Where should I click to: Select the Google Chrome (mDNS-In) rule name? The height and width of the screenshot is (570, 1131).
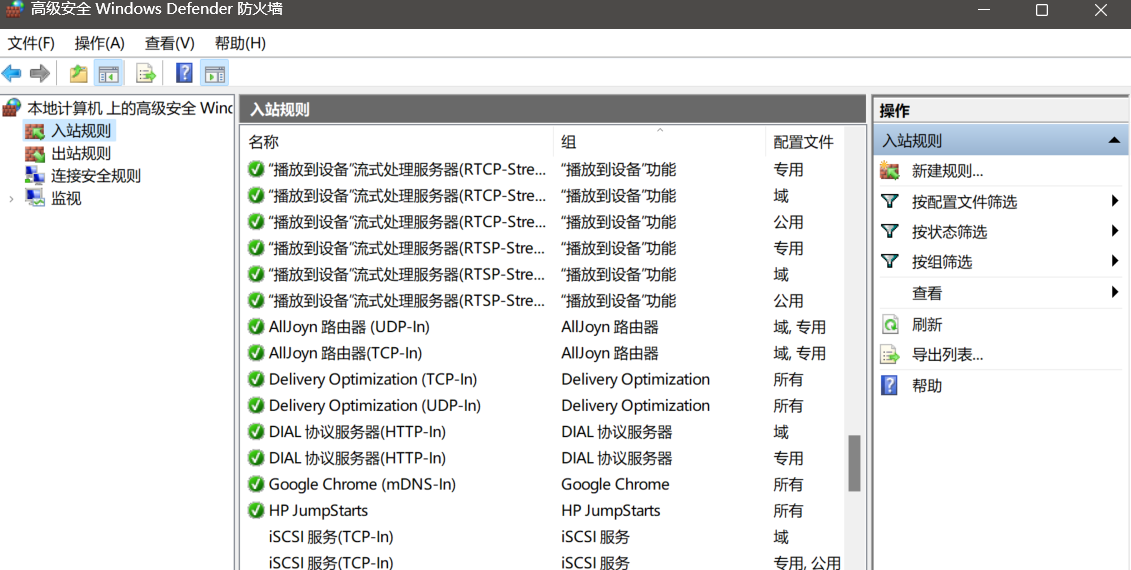362,484
